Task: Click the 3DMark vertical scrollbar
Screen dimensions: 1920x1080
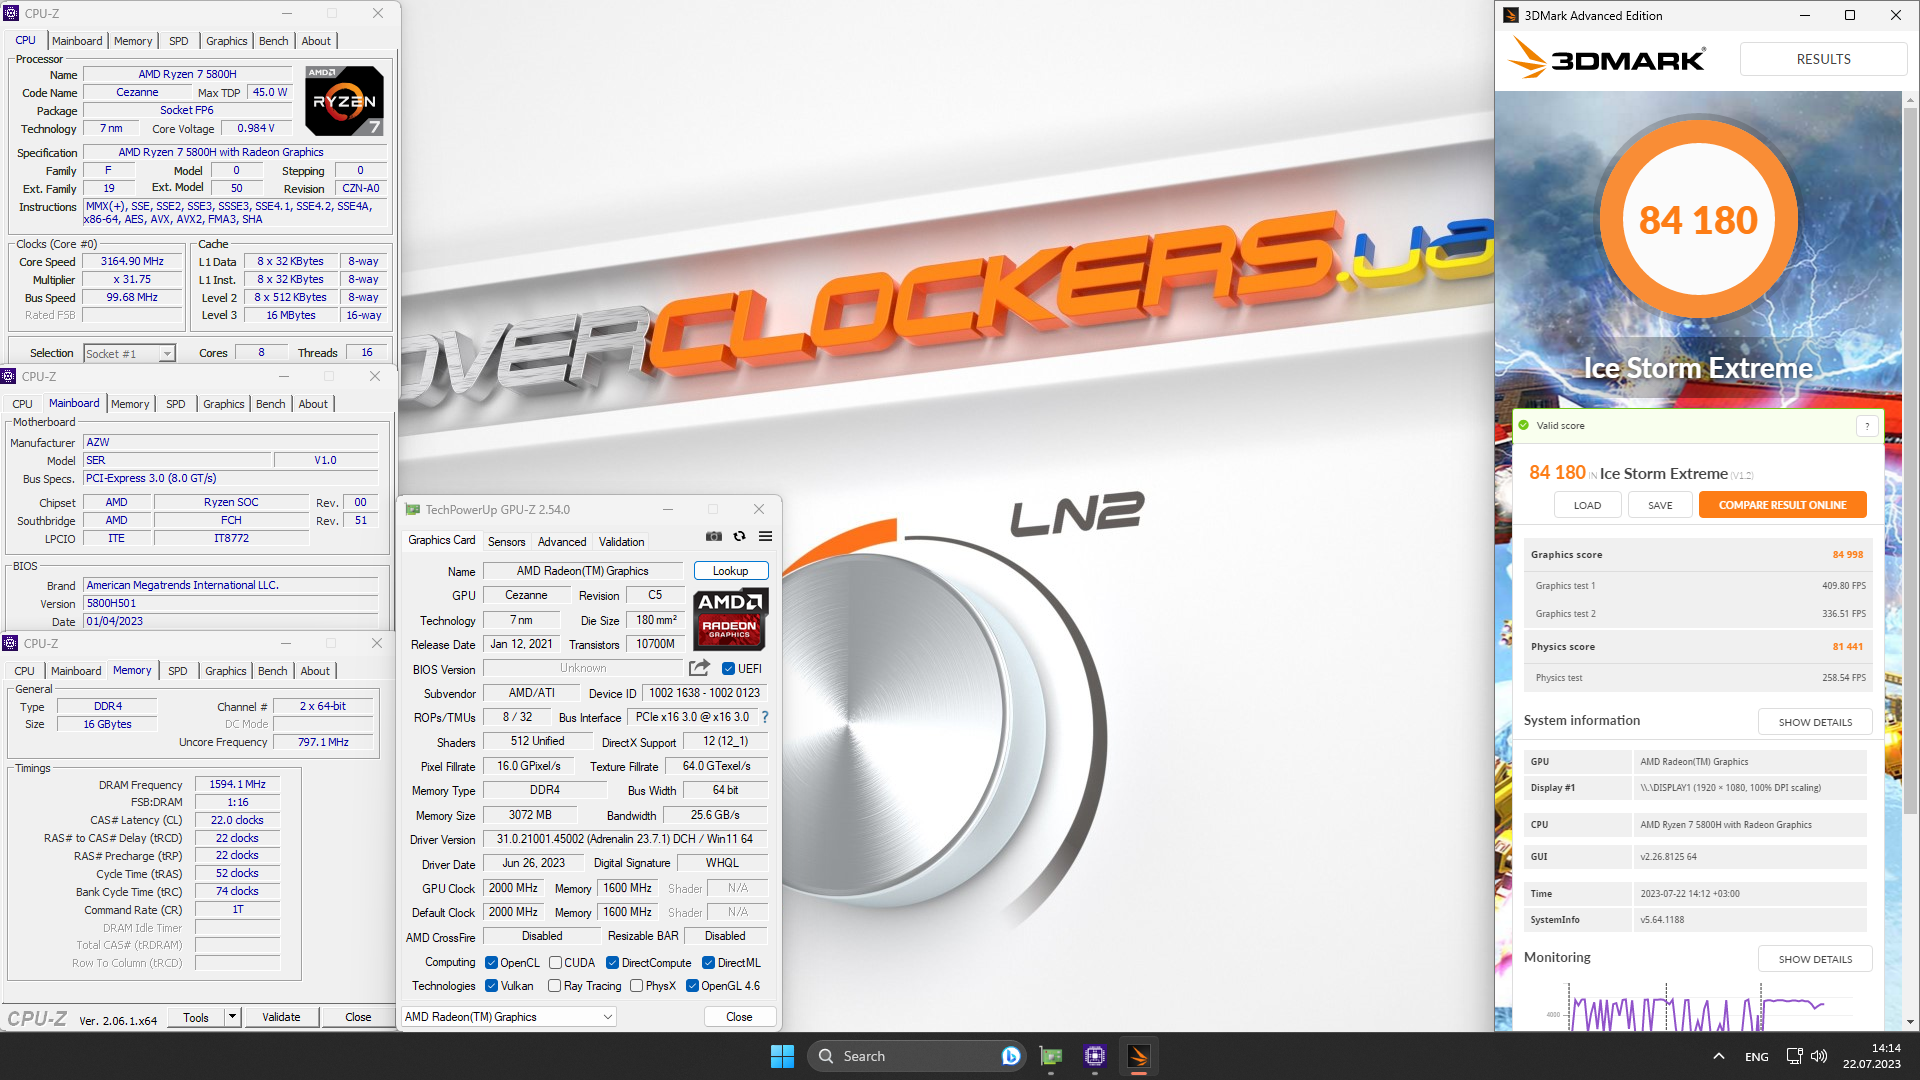Action: [x=1911, y=460]
